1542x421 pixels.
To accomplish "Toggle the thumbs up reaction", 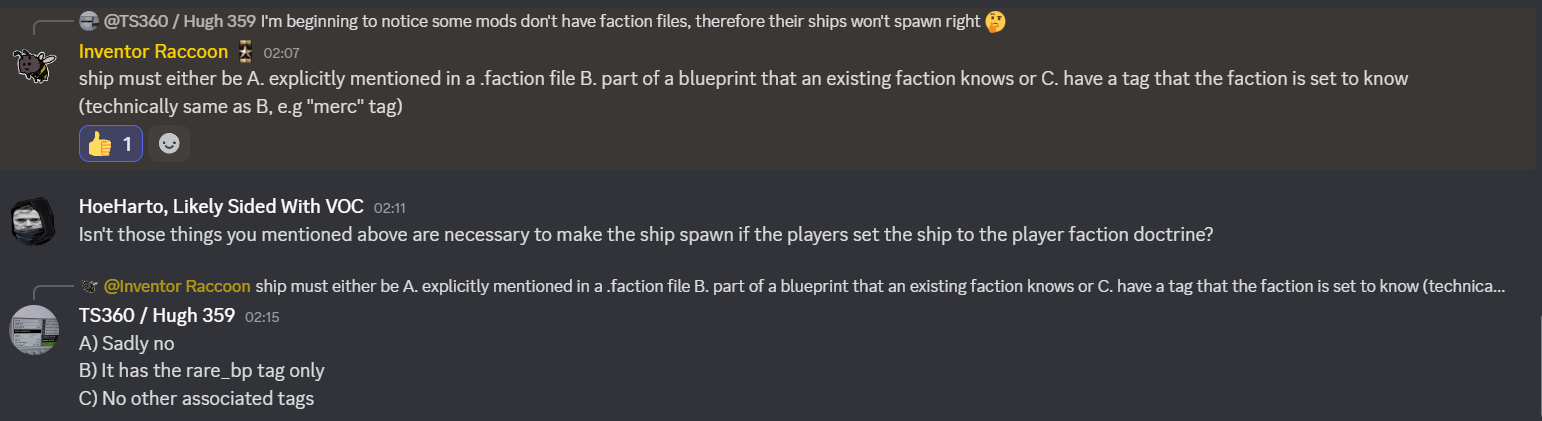I will coord(111,144).
